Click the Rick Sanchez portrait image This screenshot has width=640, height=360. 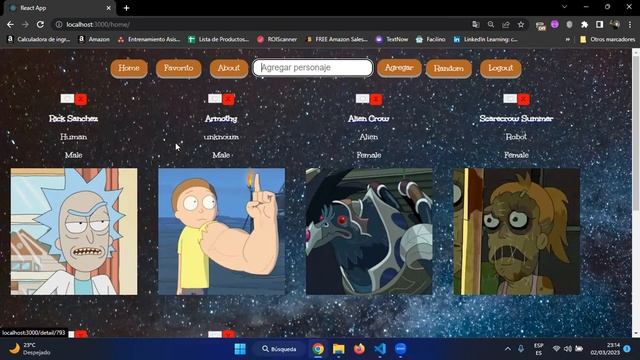coord(74,231)
